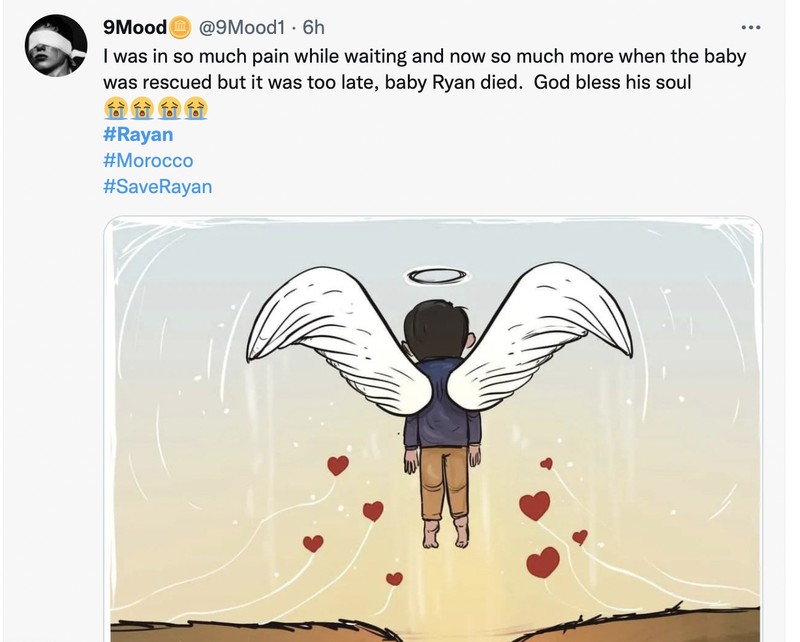Follow the #Morocco hashtag link

[148, 160]
